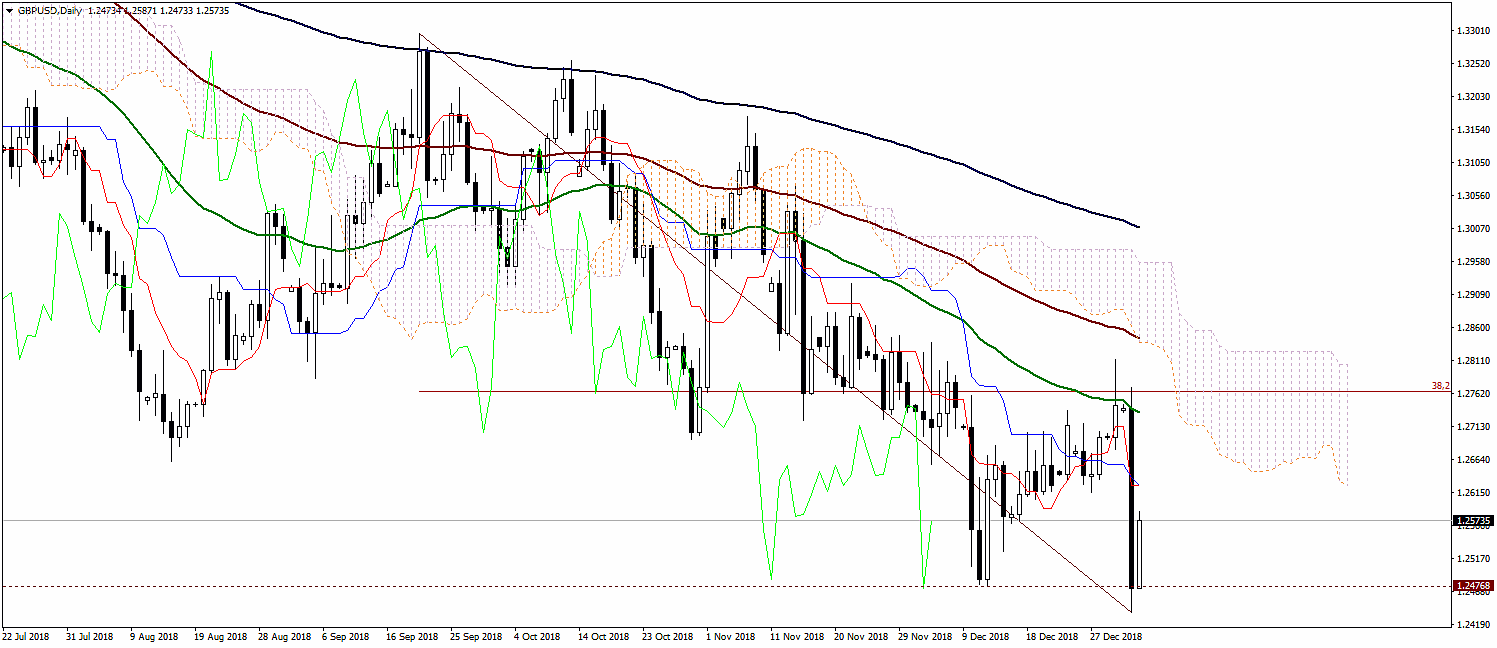Click the 1.26640 price axis label

point(1473,460)
